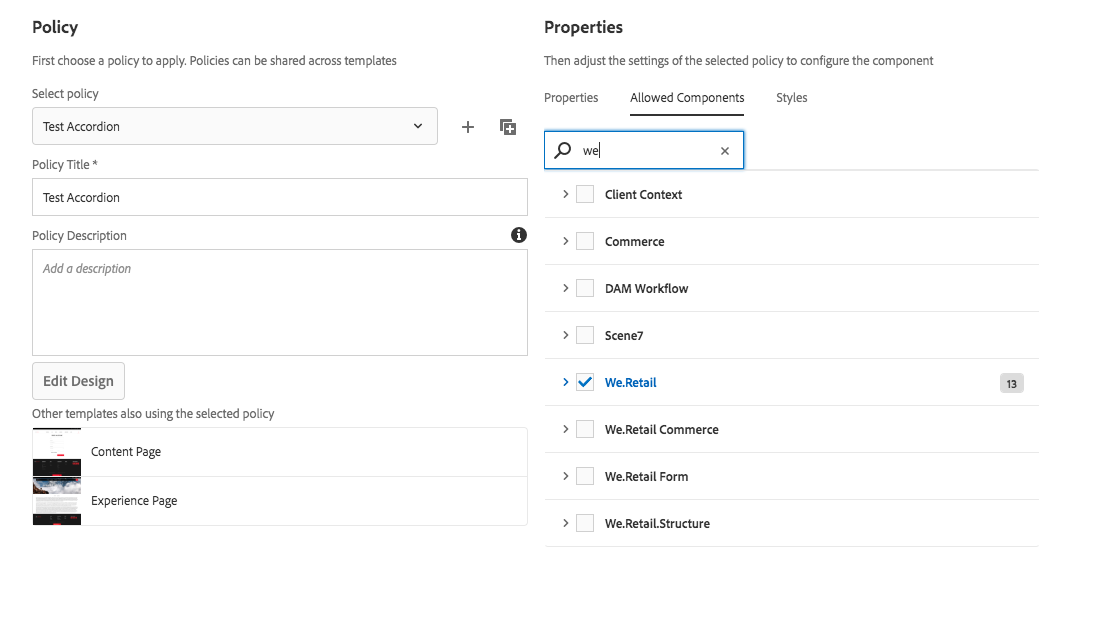Check the Scene7 group checkbox
This screenshot has width=1111, height=621.
pyautogui.click(x=584, y=334)
